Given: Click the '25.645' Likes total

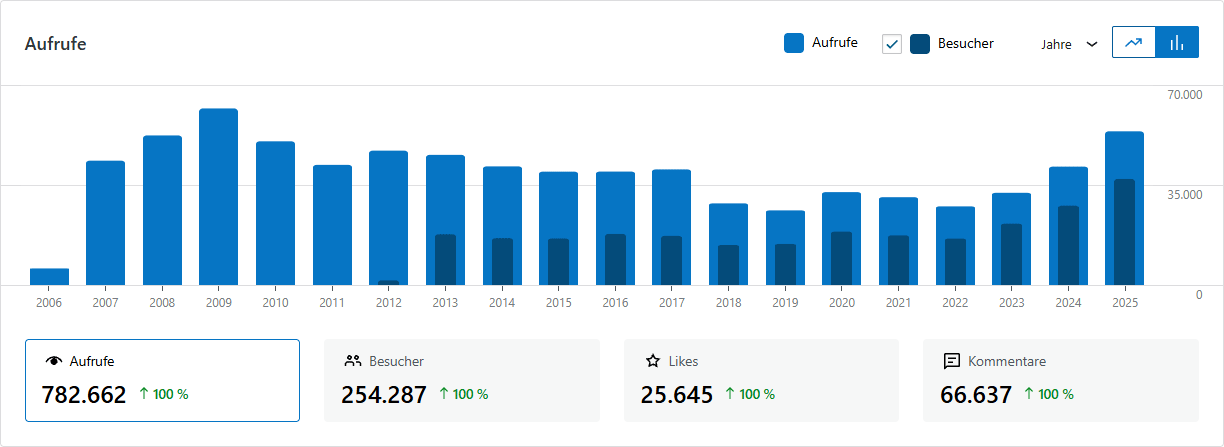Looking at the screenshot, I should (677, 395).
